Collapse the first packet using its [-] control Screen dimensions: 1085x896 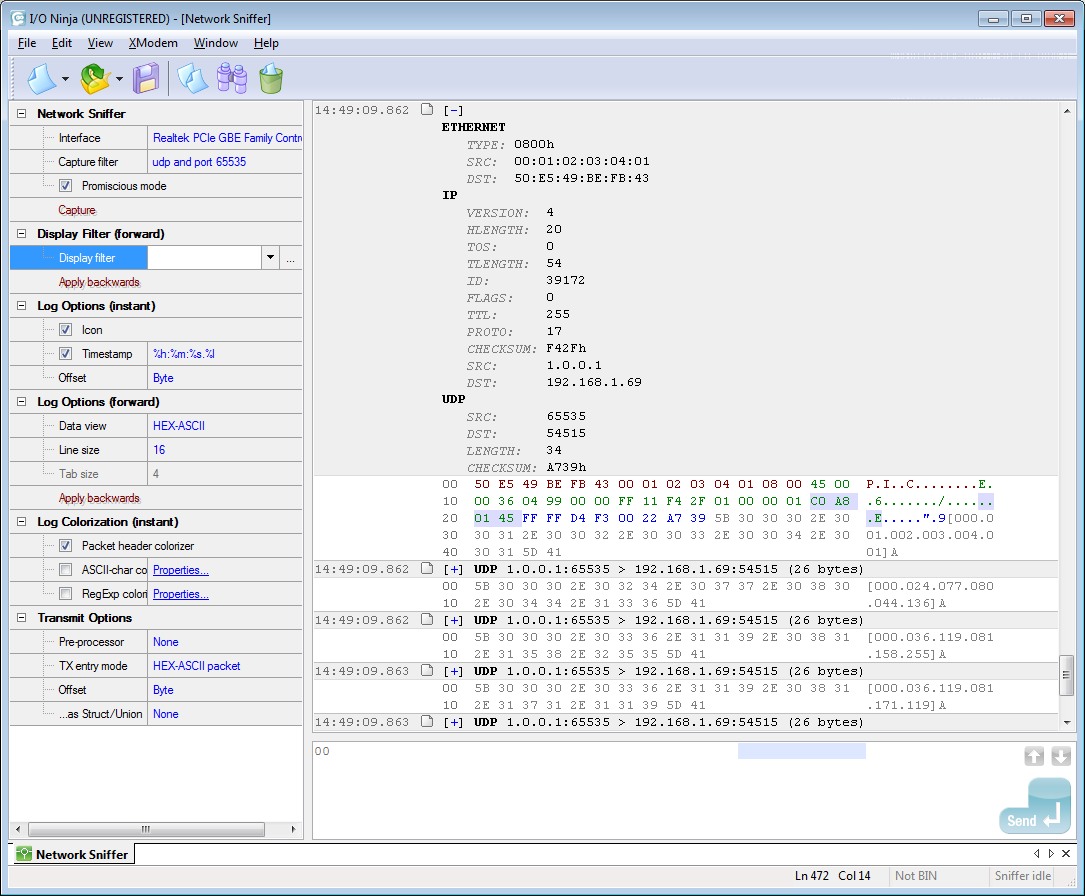pyautogui.click(x=453, y=109)
